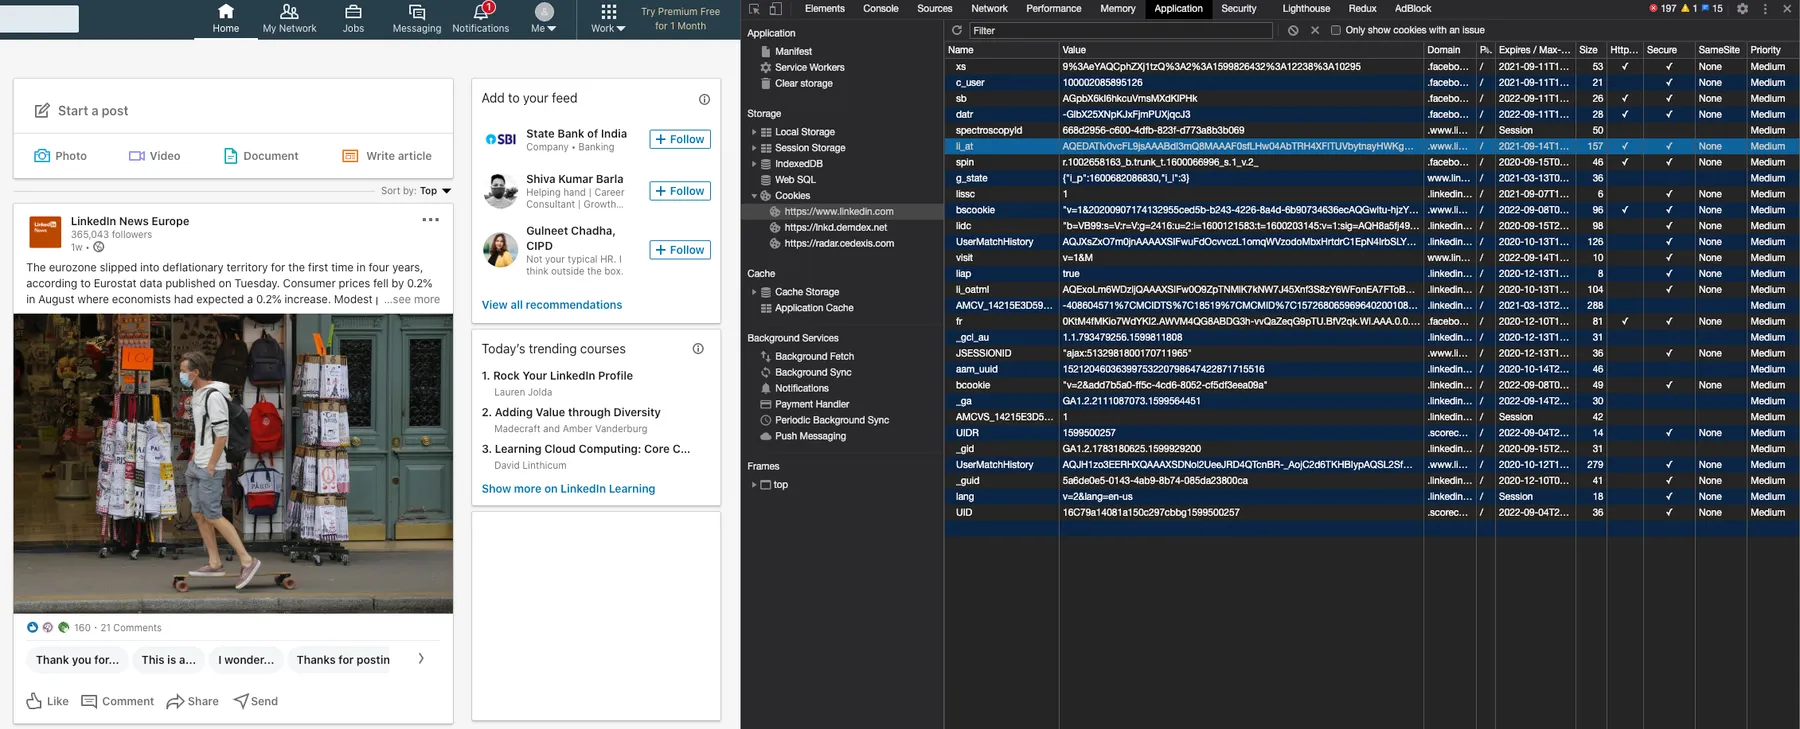Open the LinkedIn Messaging icon
This screenshot has height=729, width=1800.
pos(417,13)
